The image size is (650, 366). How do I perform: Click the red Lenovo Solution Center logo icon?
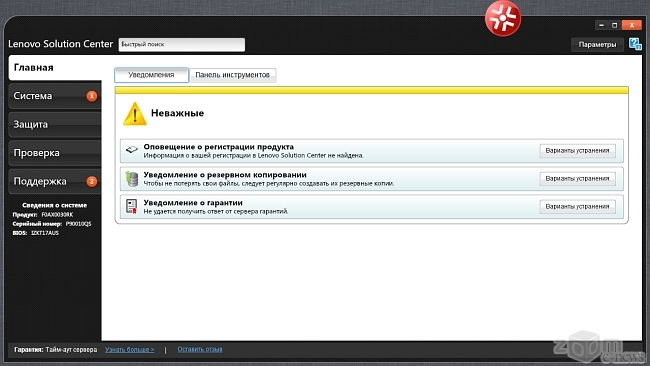503,18
